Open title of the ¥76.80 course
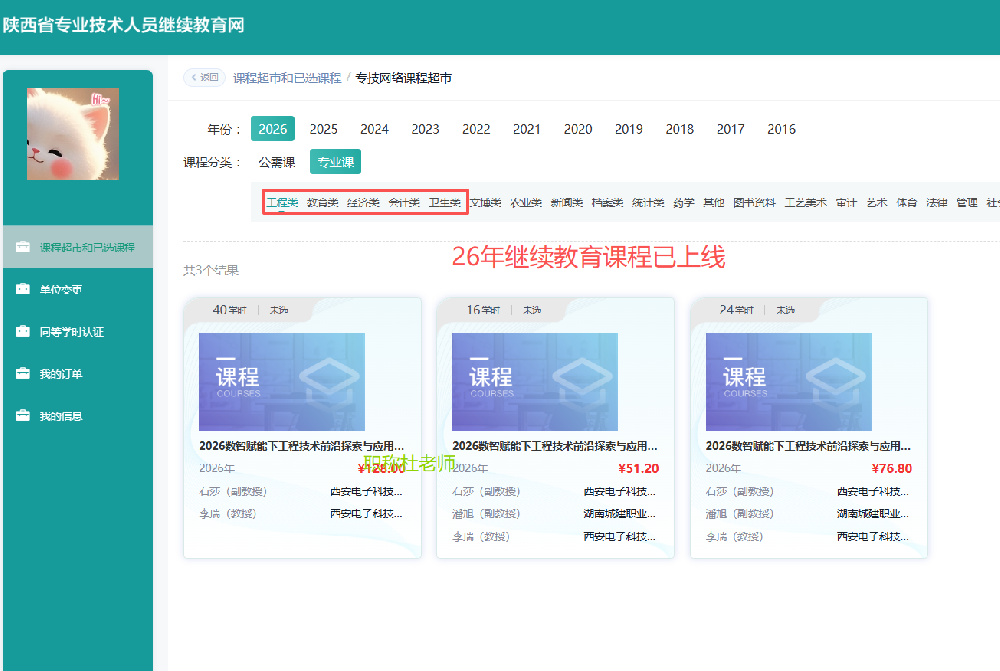The width and height of the screenshot is (1000, 671). click(808, 446)
